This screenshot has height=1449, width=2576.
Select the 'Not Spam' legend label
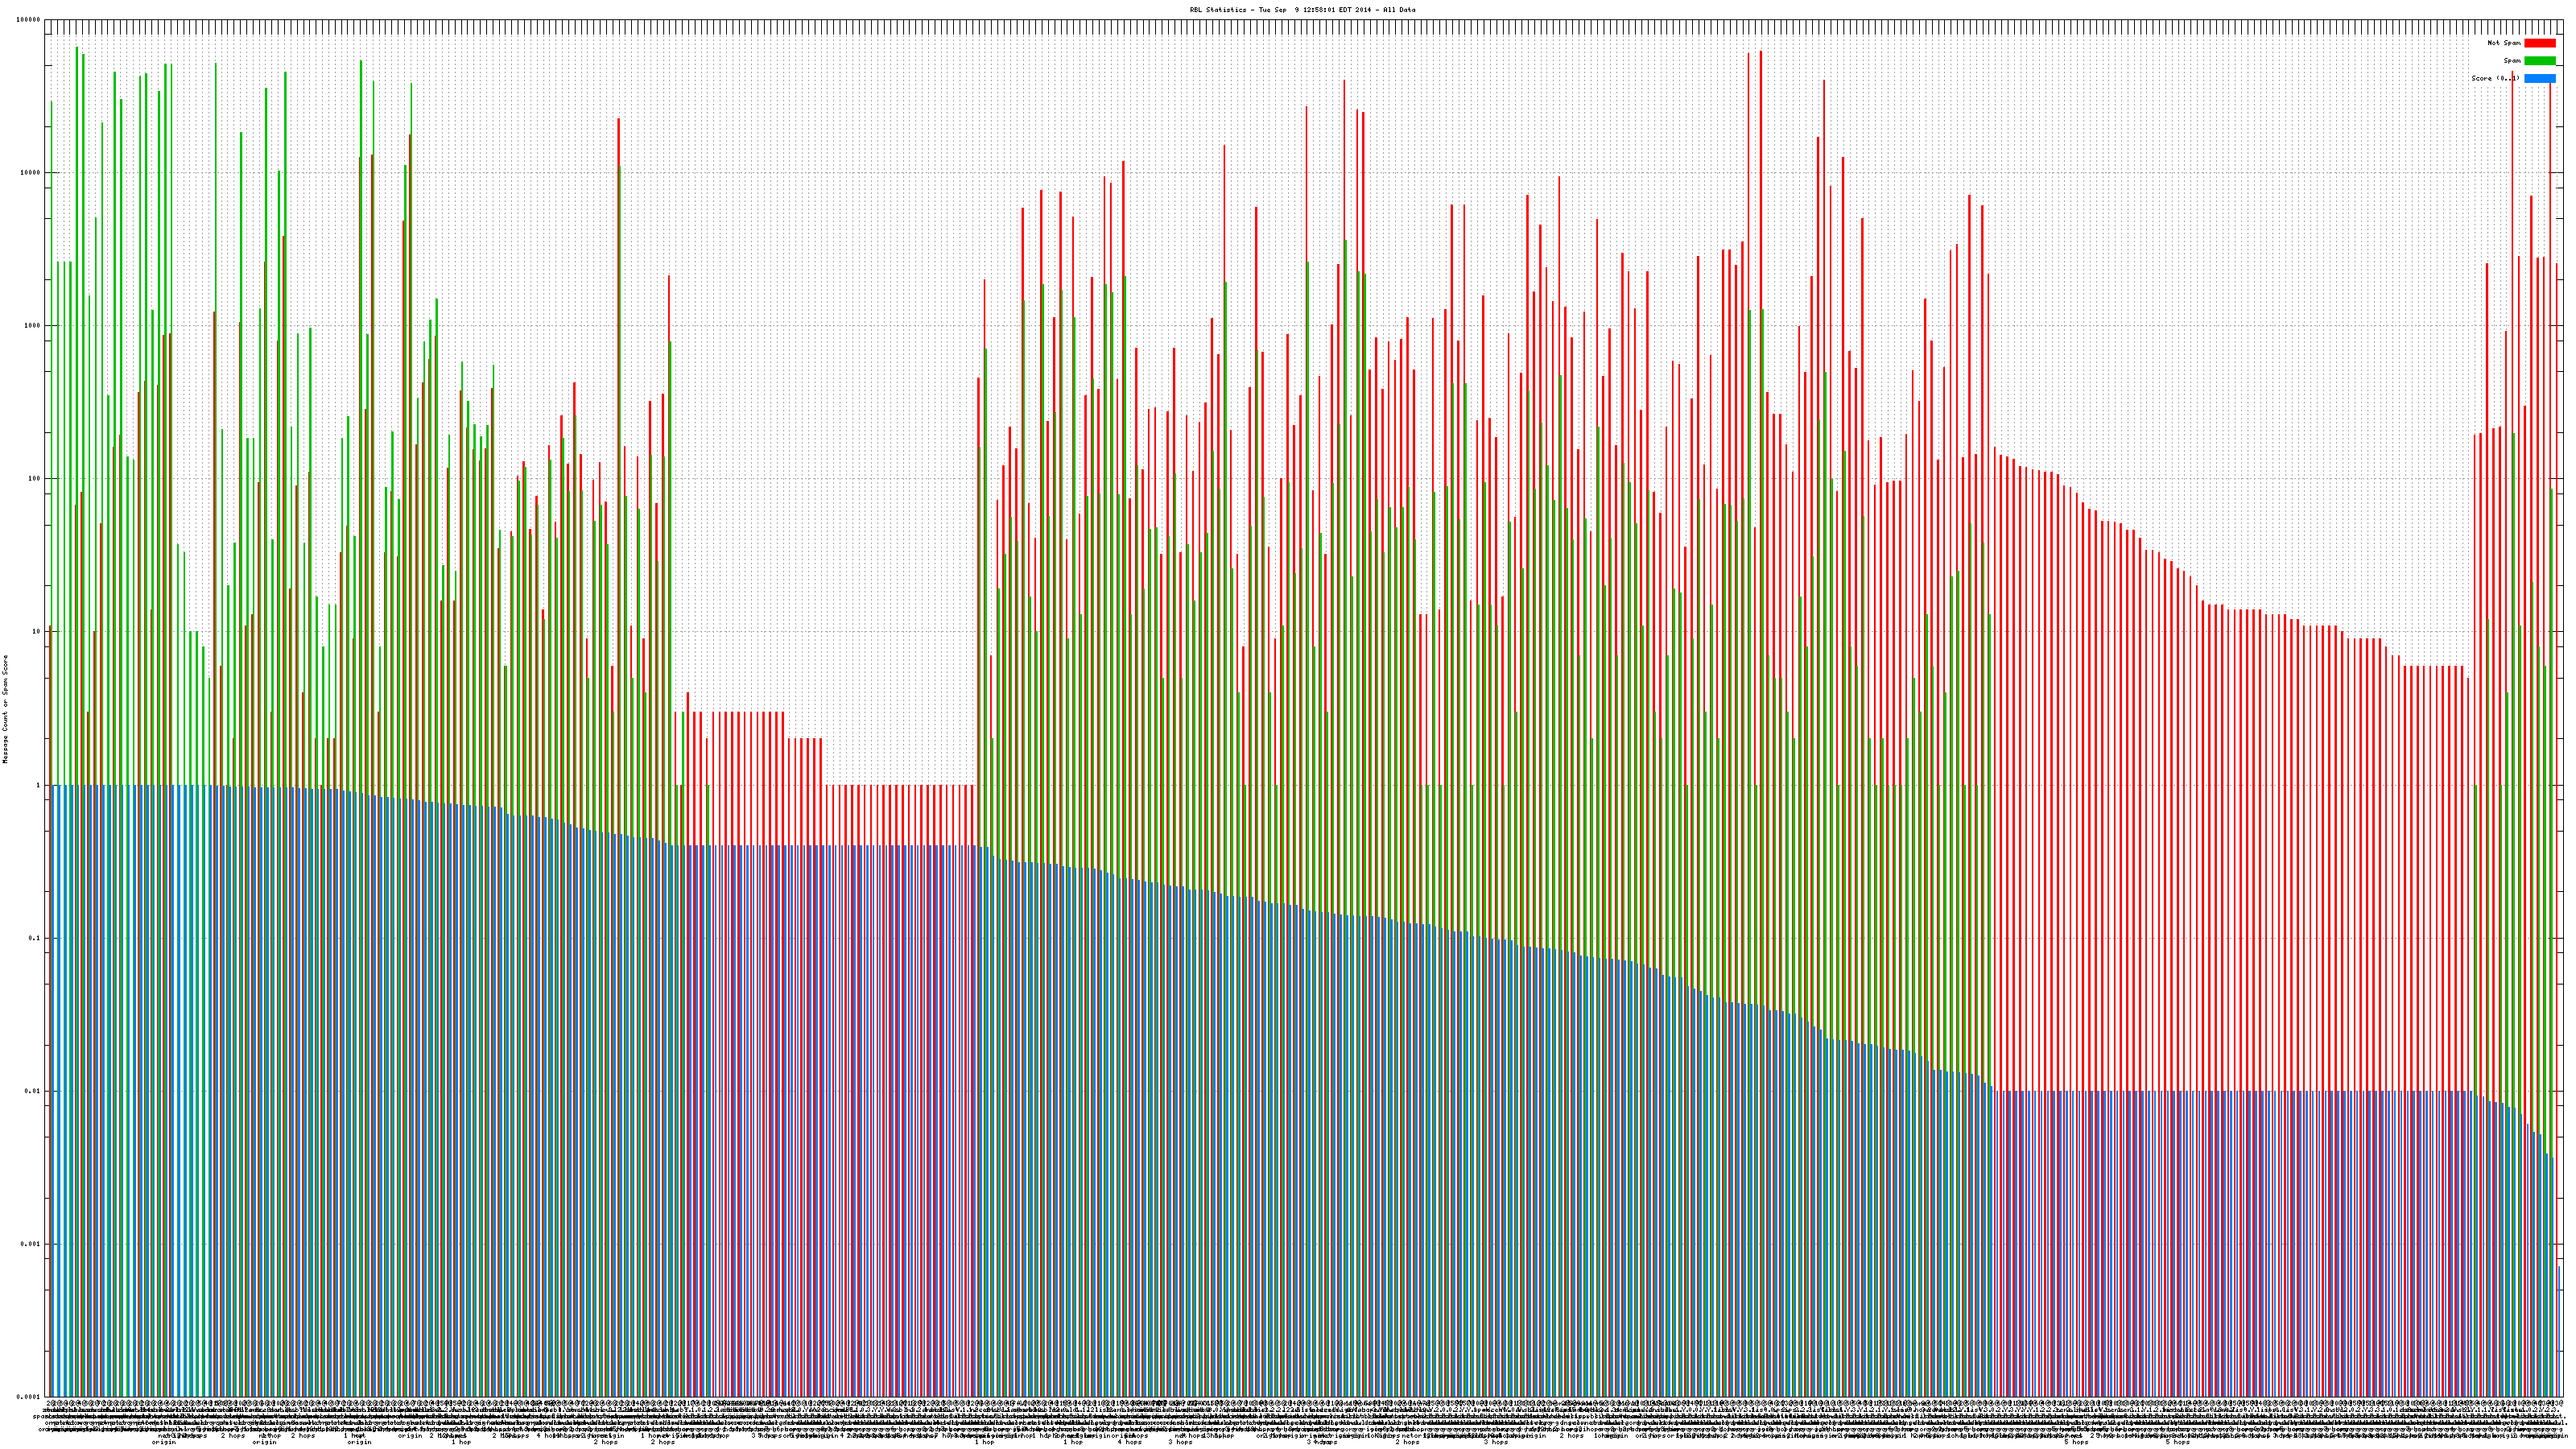tap(2504, 43)
